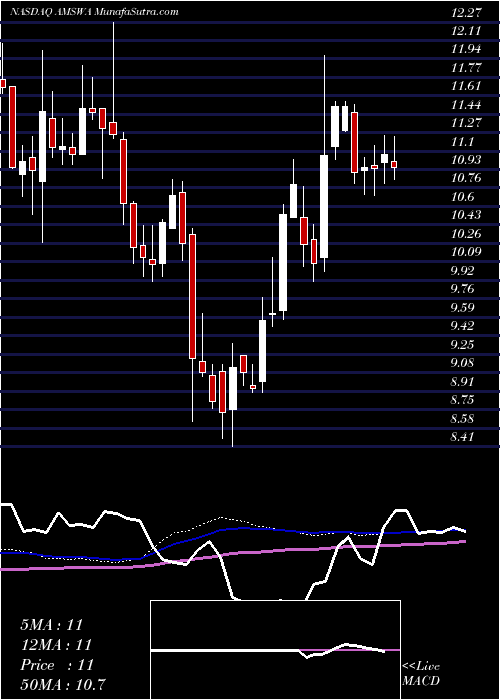
Task: Select the 12.11 price axis label
Action: point(466,31)
